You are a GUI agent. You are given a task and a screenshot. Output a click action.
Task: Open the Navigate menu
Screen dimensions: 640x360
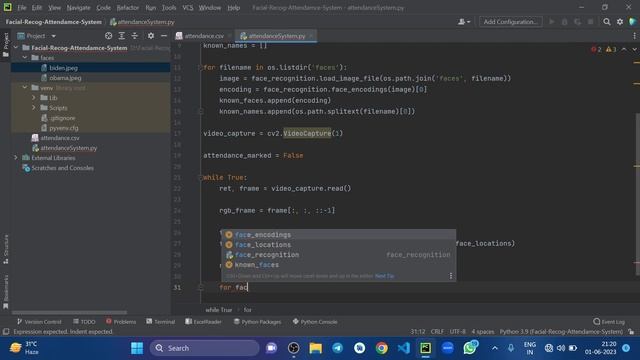pyautogui.click(x=78, y=8)
